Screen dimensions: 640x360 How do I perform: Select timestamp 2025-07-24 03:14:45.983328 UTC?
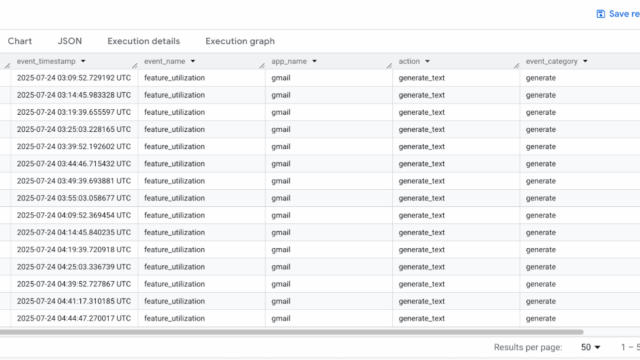pos(74,95)
